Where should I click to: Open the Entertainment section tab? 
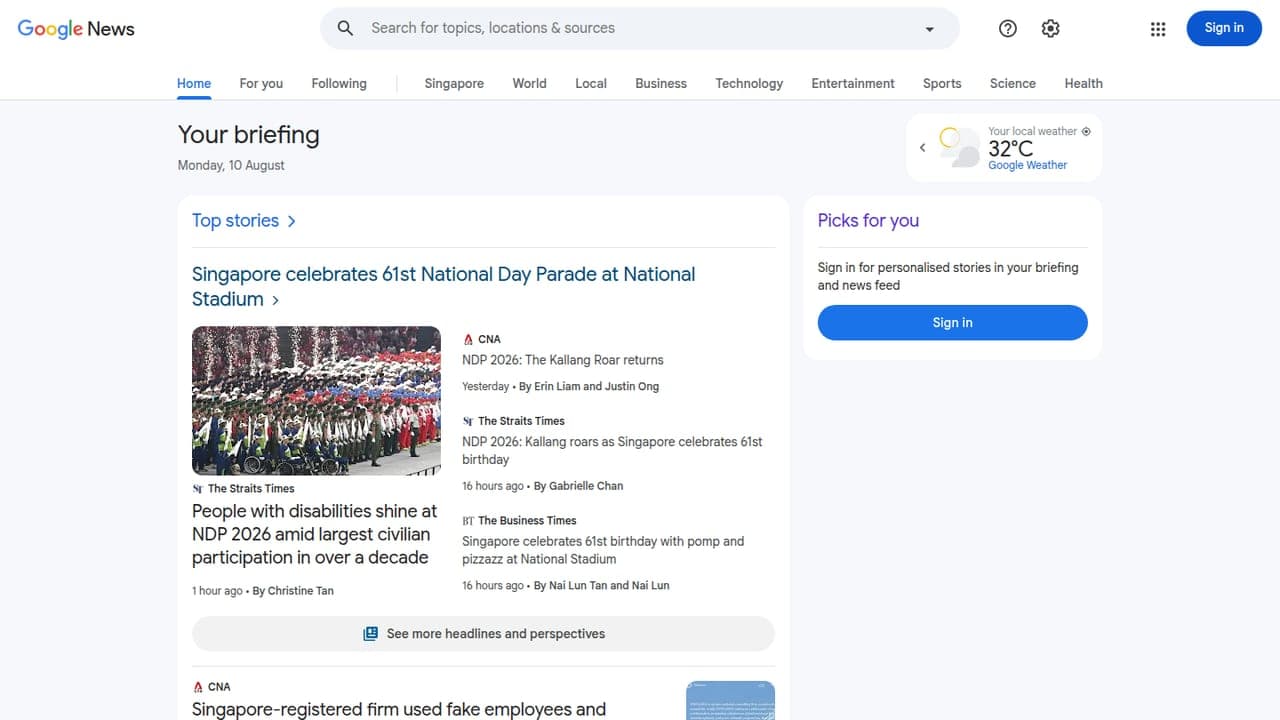853,83
